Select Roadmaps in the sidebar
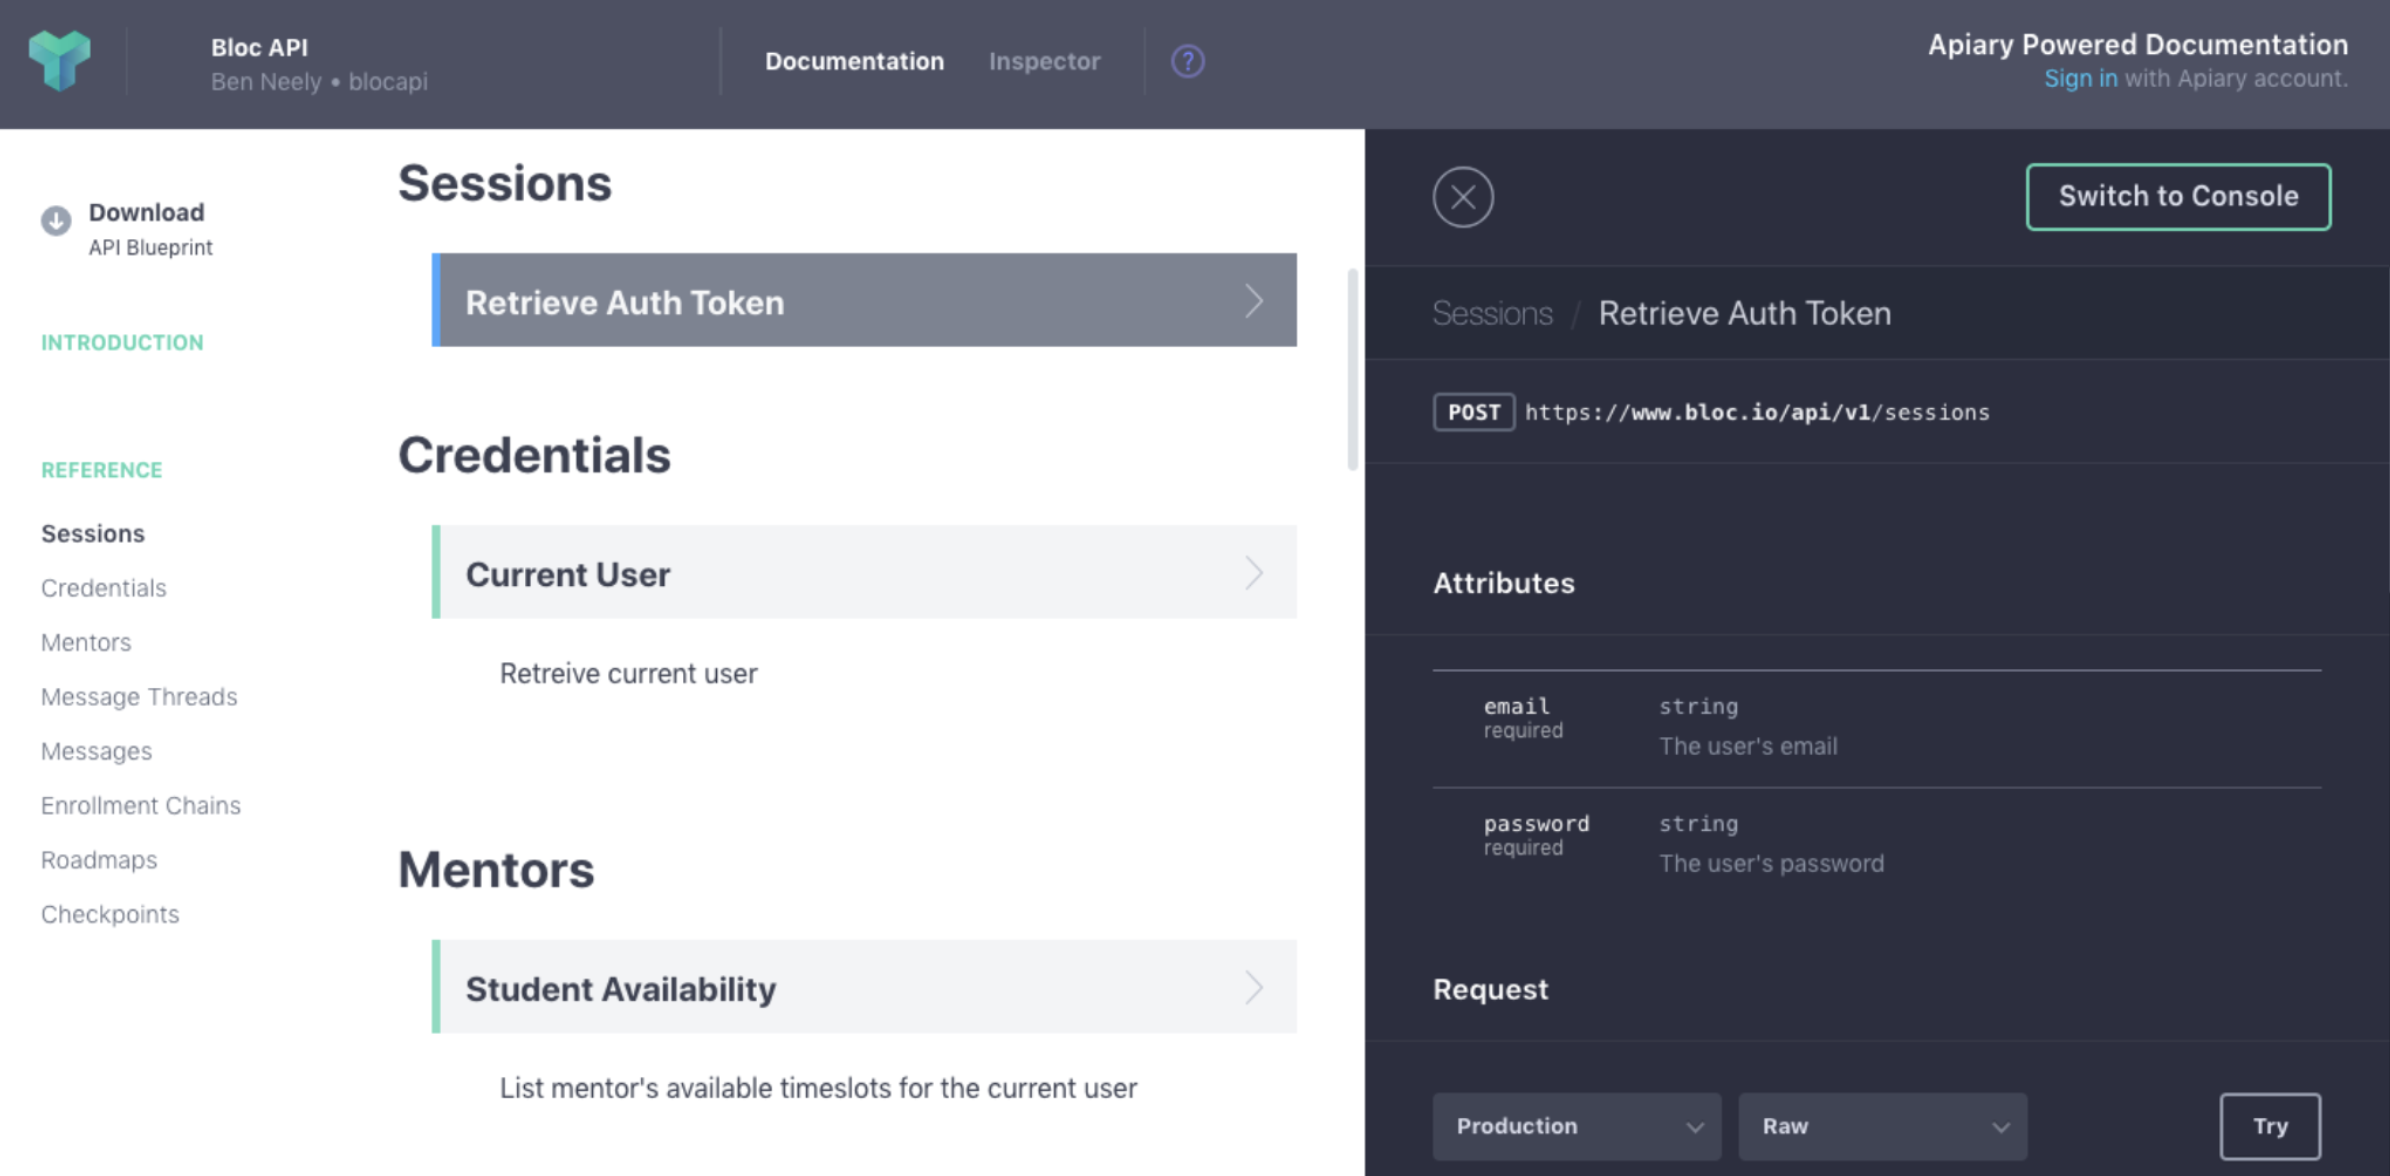This screenshot has height=1176, width=2390. (99, 860)
